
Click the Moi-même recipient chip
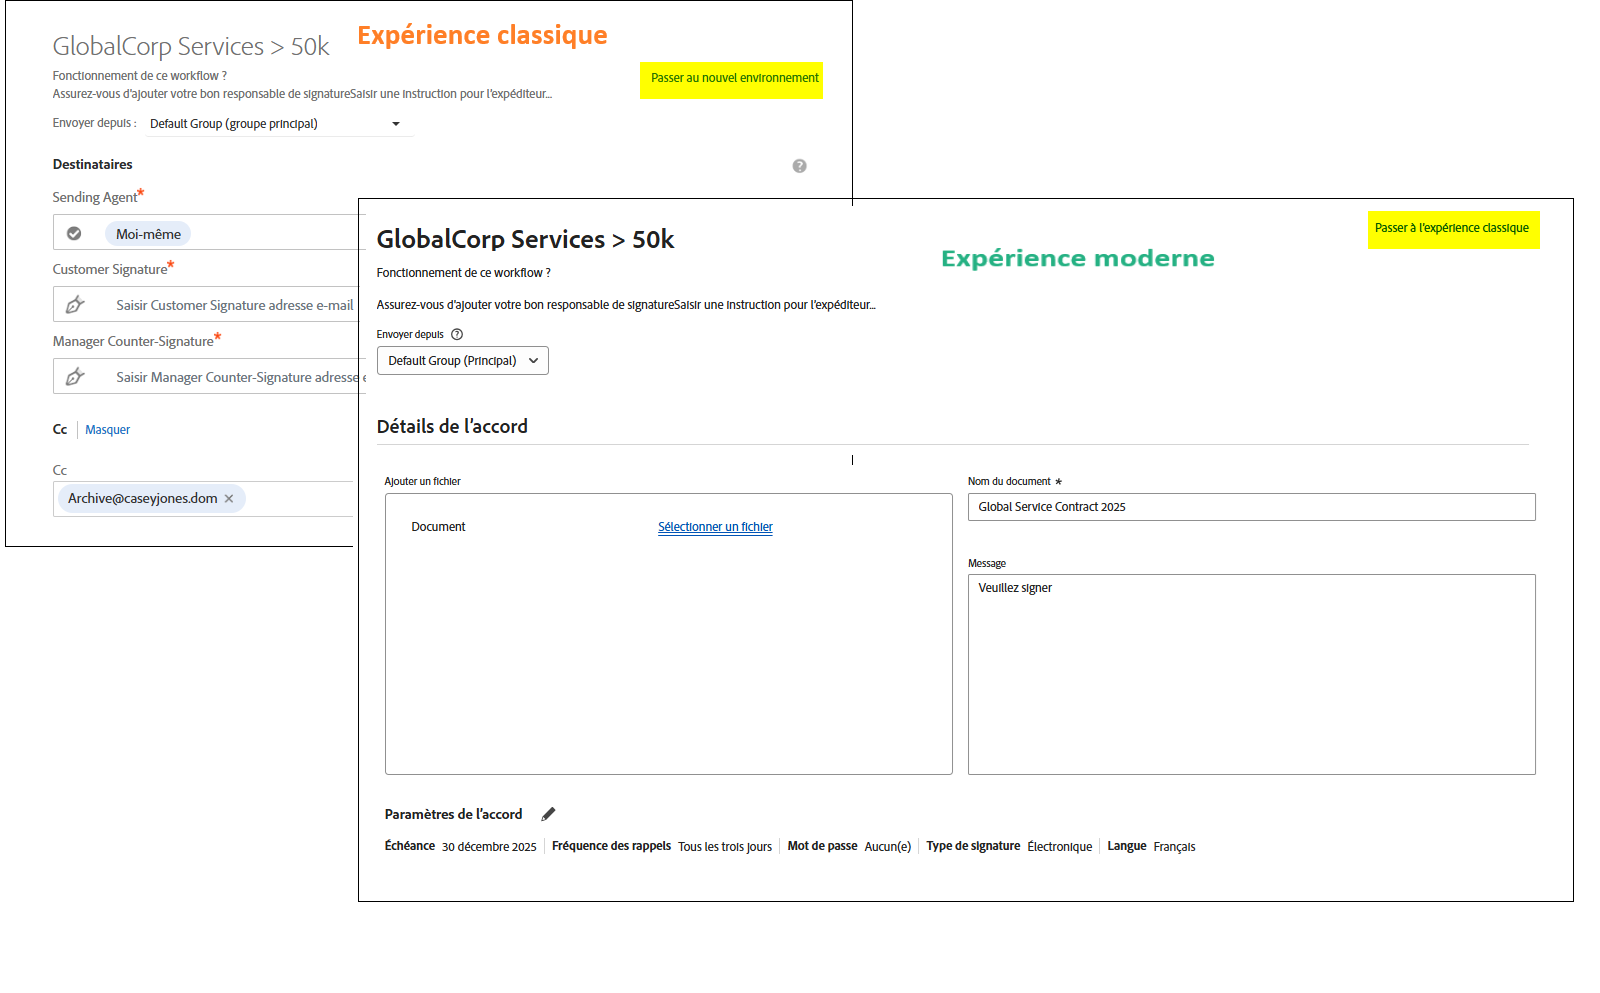tap(148, 234)
